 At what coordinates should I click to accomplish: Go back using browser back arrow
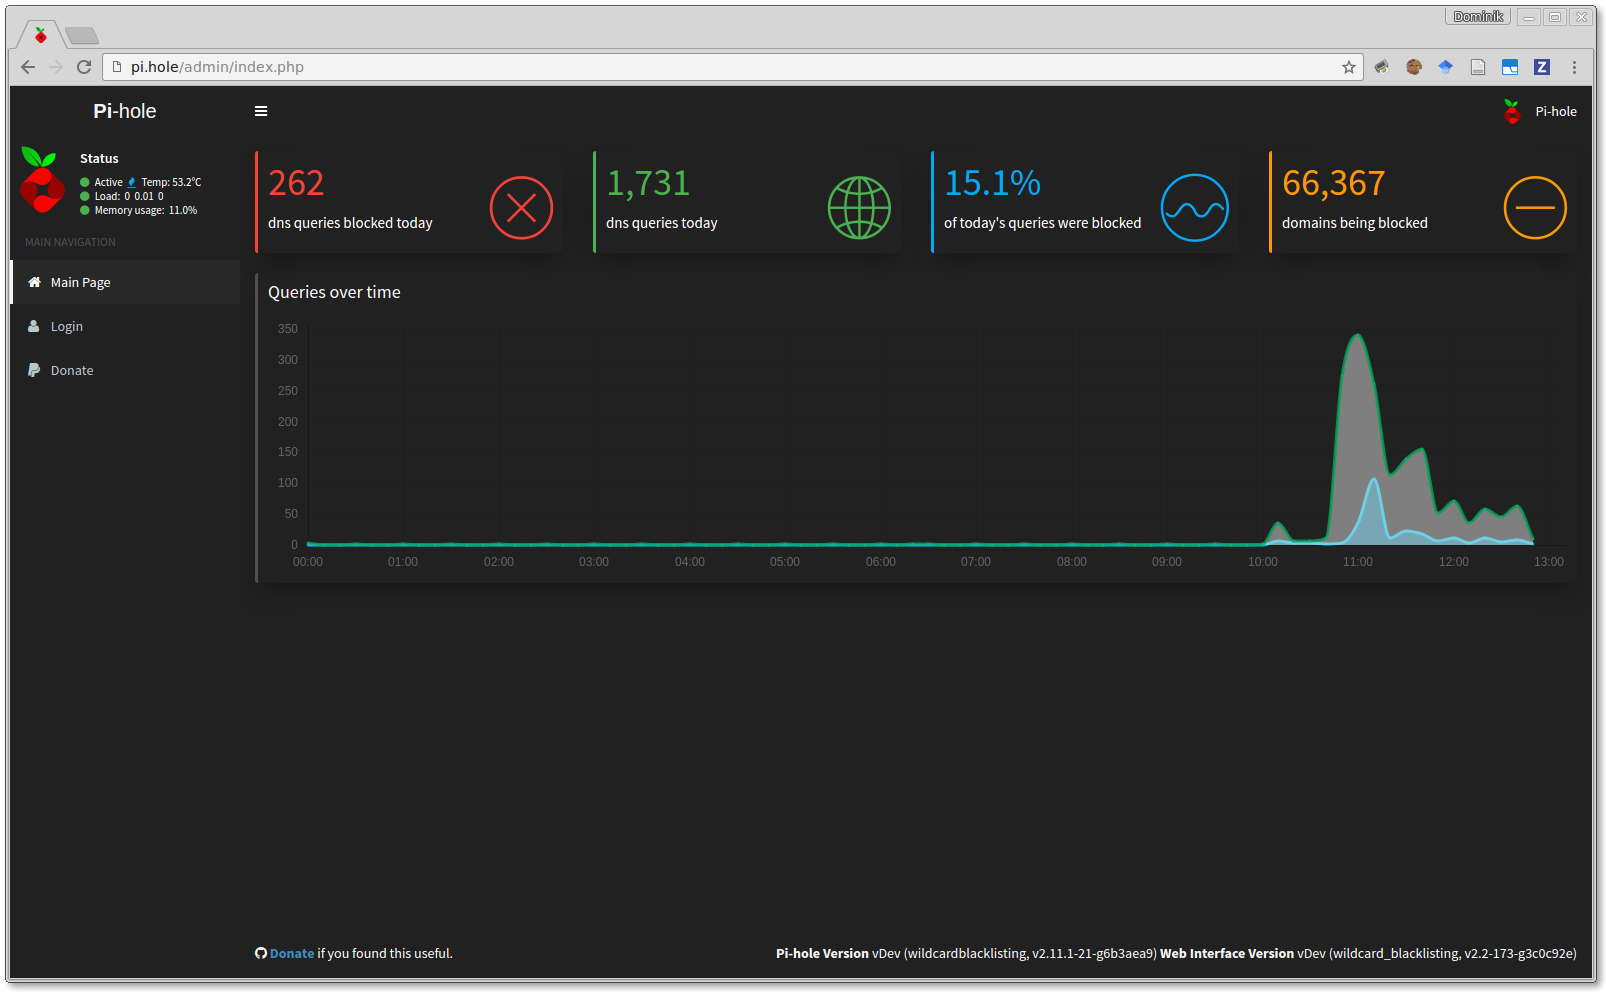28,67
